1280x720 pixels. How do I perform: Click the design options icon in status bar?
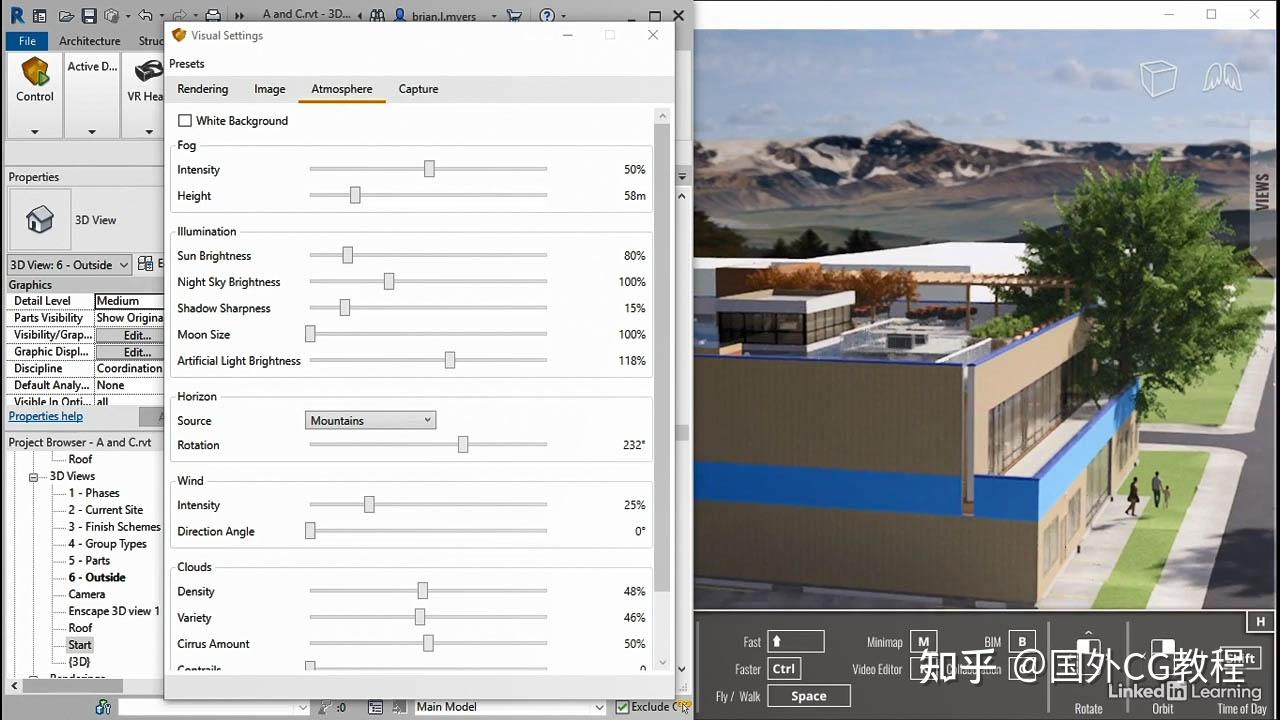[x=375, y=707]
